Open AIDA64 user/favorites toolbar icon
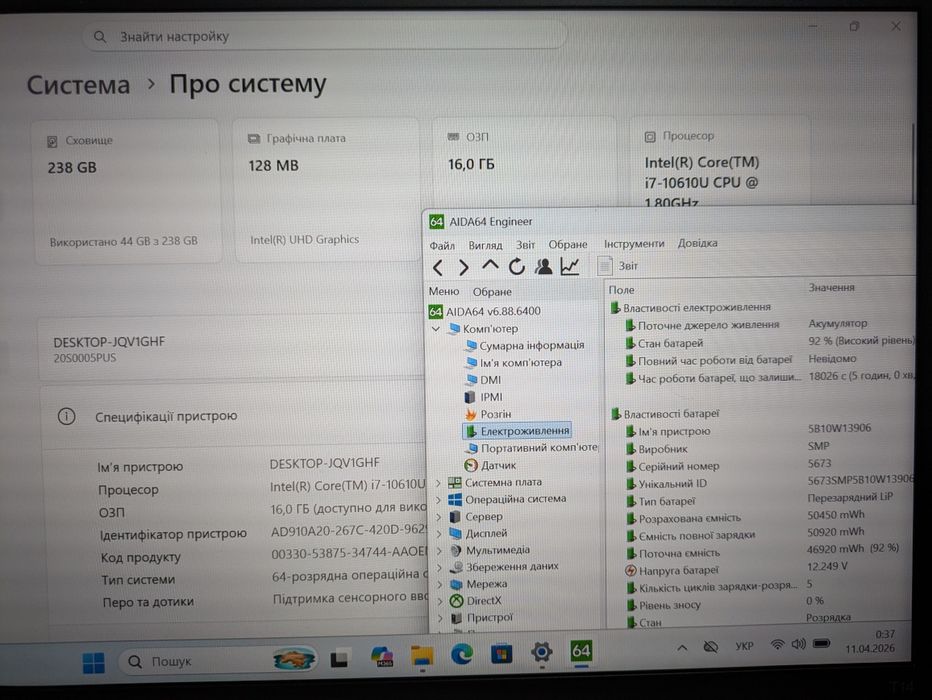This screenshot has height=700, width=932. (x=543, y=267)
